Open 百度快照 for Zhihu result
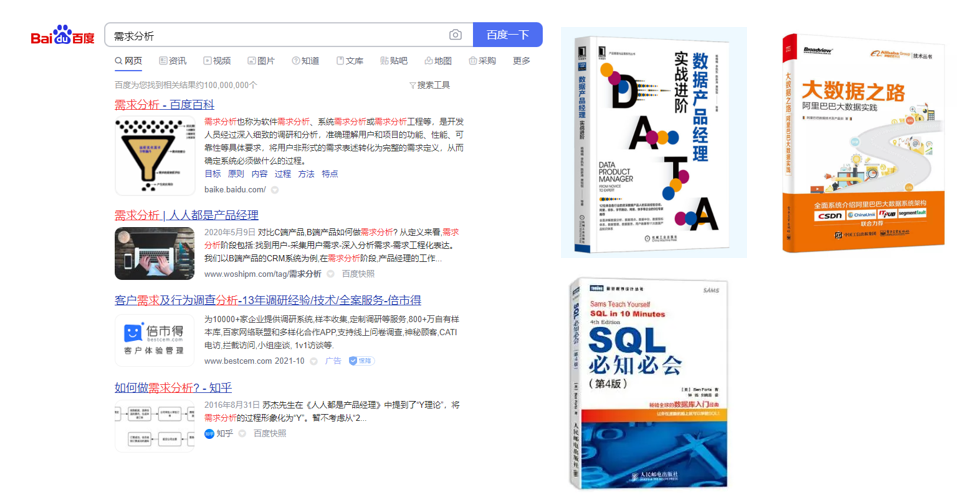 tap(270, 433)
